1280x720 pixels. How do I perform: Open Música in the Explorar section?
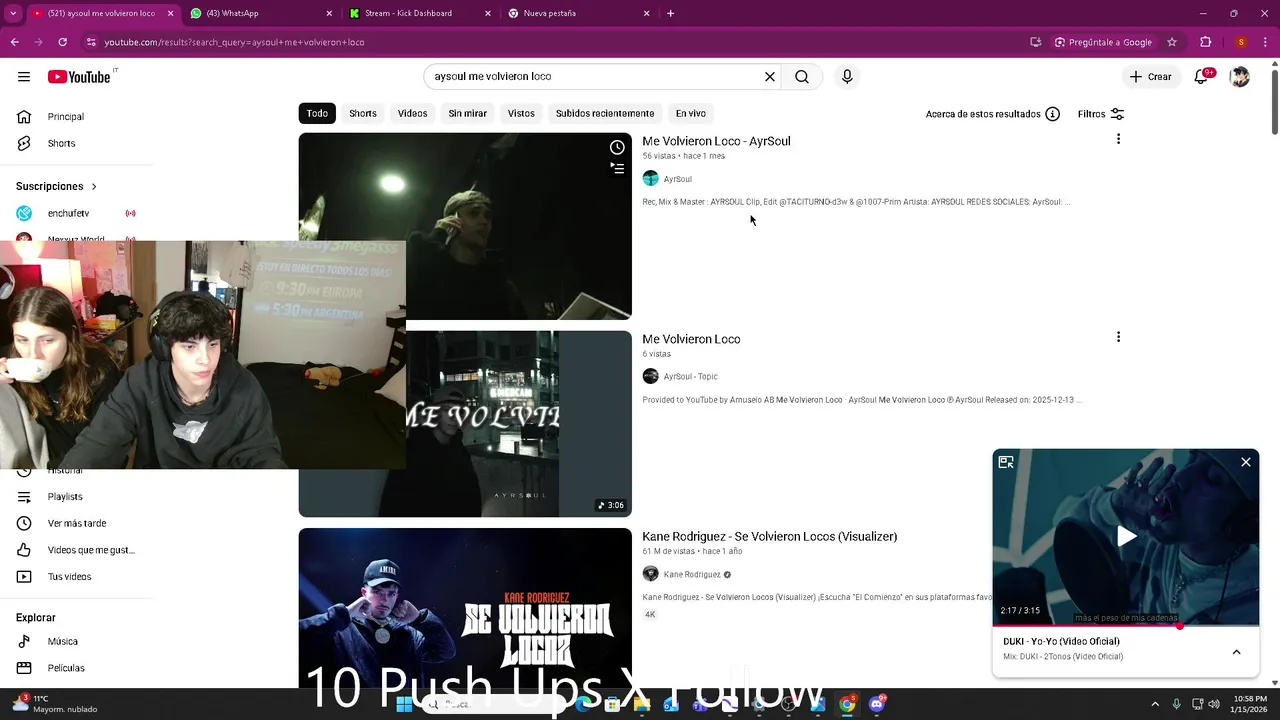tap(62, 641)
